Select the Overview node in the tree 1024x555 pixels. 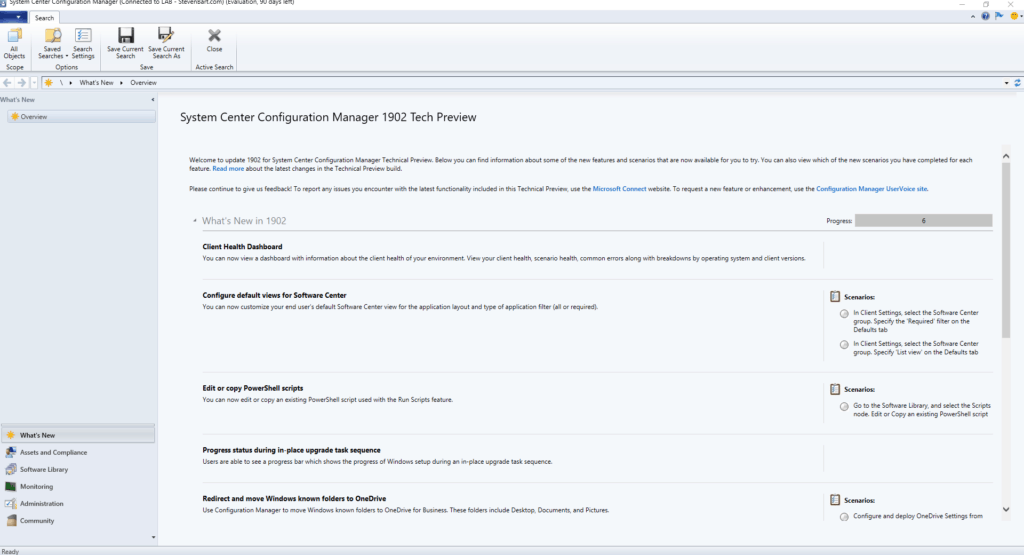pos(82,117)
